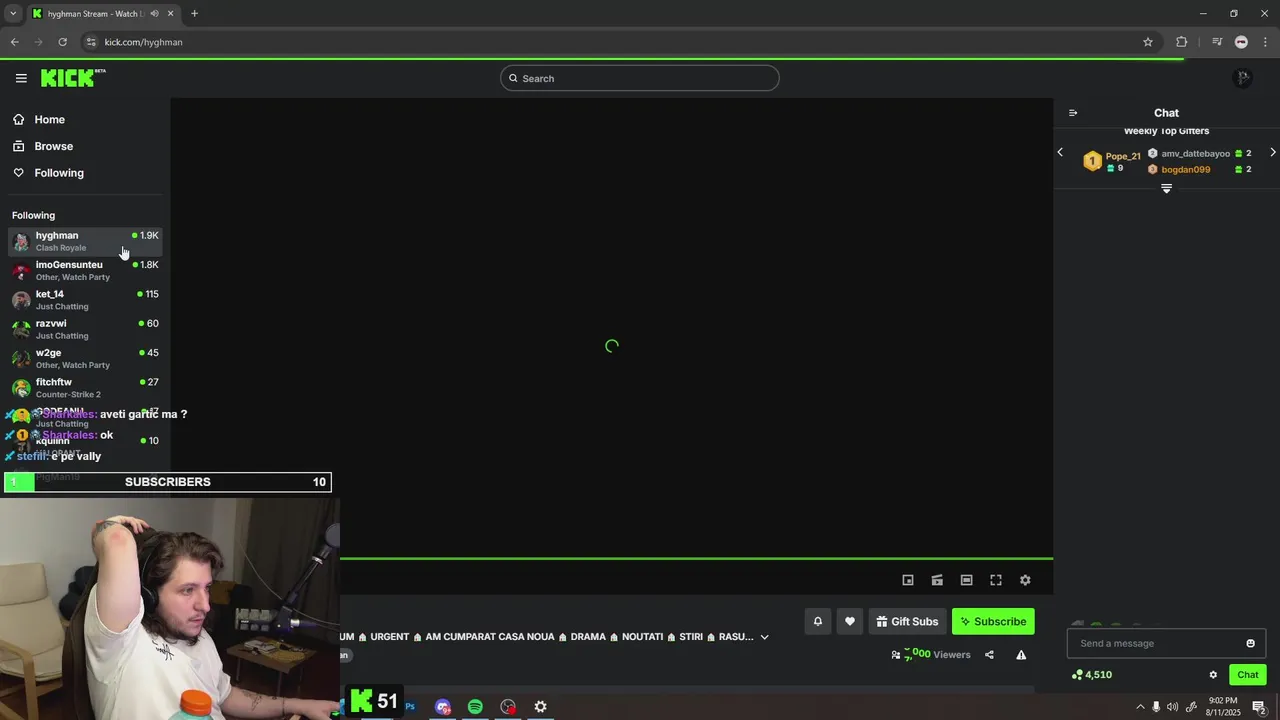Image resolution: width=1280 pixels, height=720 pixels.
Task: Open the hamburger sidebar menu
Action: coord(21,78)
